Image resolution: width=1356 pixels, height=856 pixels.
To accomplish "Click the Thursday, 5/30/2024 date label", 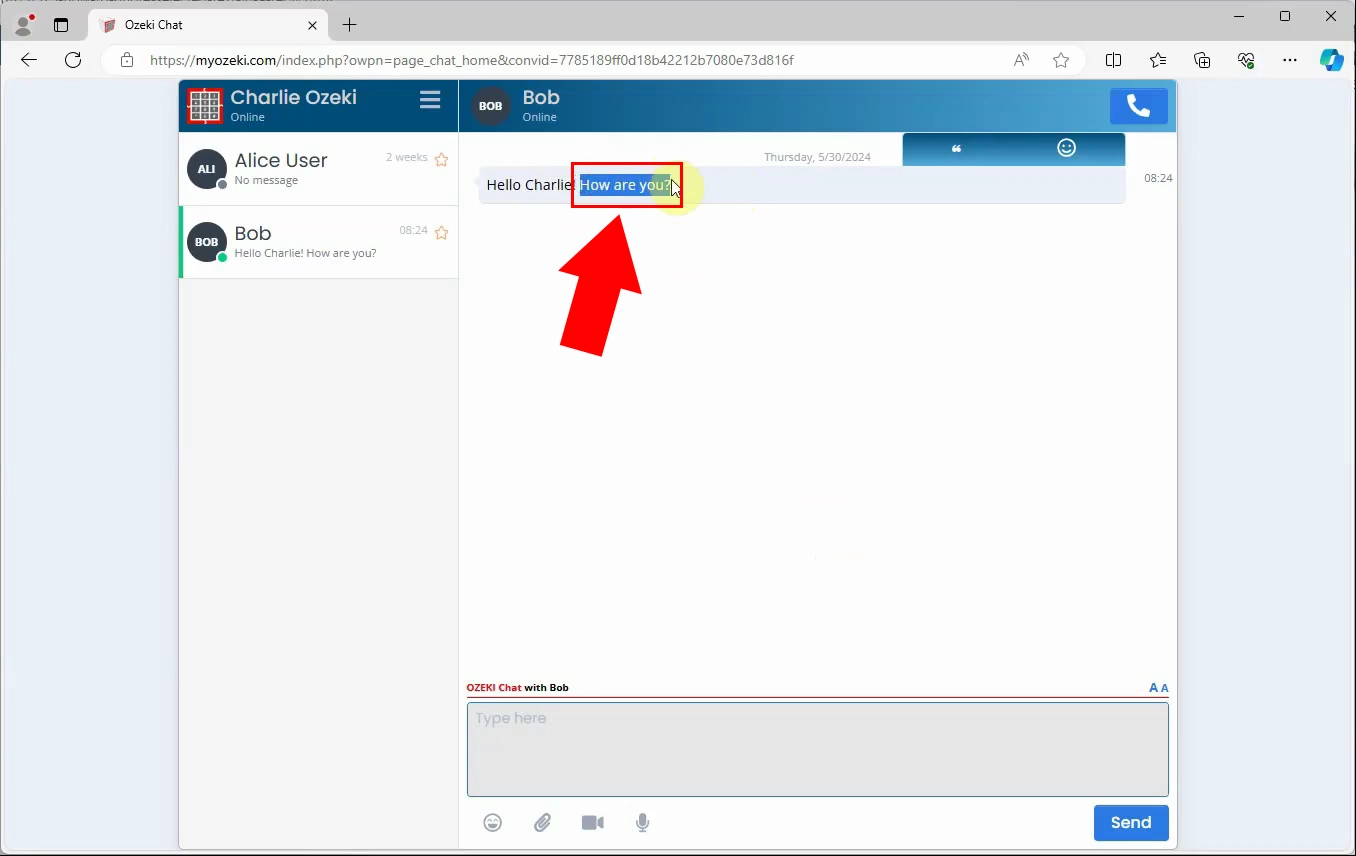I will click(817, 157).
